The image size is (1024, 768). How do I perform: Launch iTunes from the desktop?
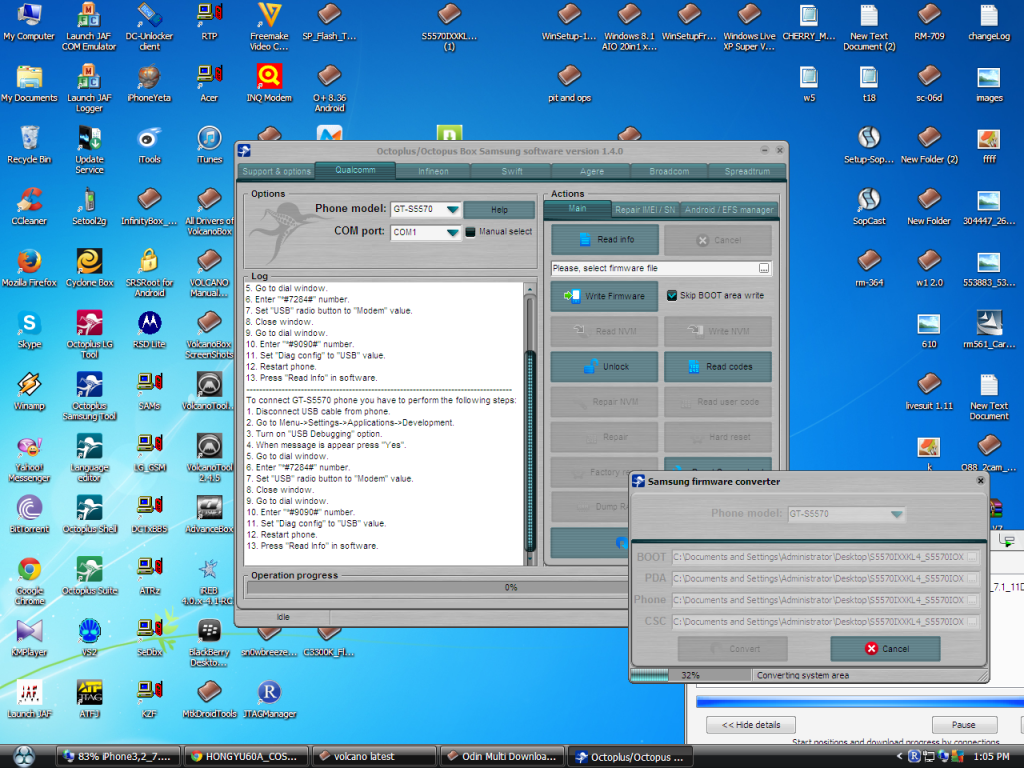210,145
